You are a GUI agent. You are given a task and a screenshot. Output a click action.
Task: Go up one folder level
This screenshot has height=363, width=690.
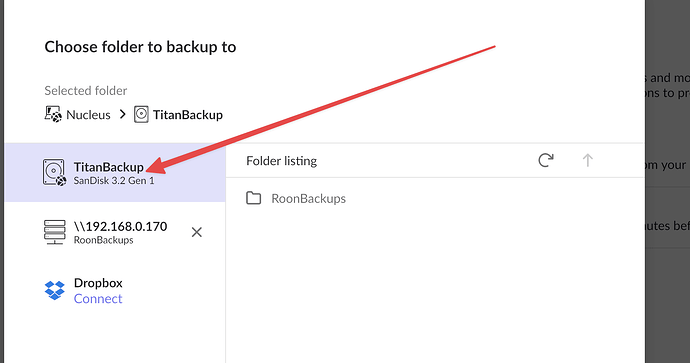[587, 160]
